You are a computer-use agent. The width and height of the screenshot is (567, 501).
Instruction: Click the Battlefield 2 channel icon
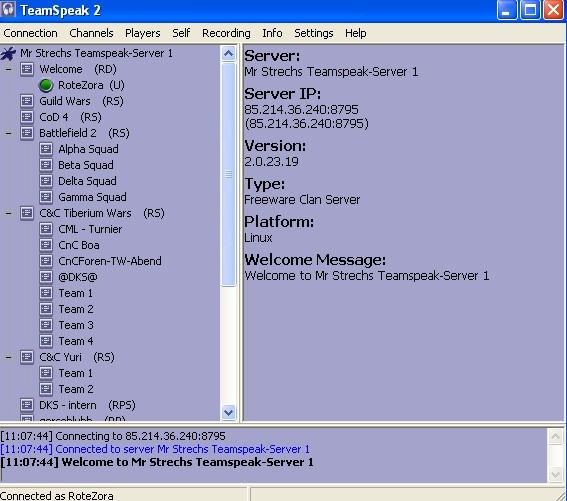coord(27,133)
